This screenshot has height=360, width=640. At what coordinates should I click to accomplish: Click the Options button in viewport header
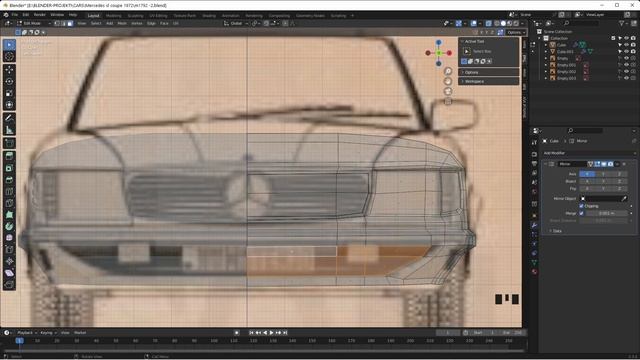516,32
